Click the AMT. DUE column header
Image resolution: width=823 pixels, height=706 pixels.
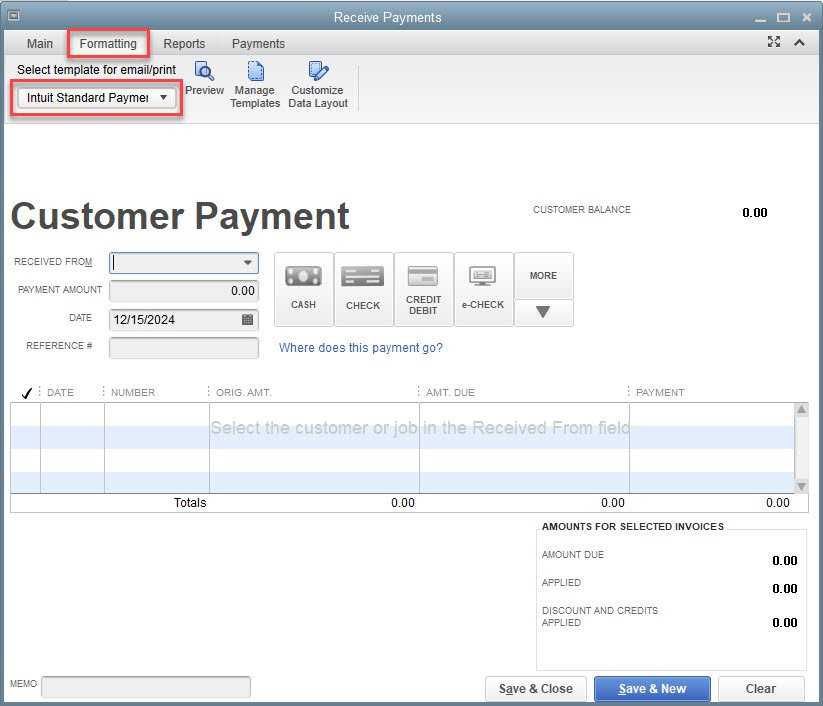(x=450, y=393)
